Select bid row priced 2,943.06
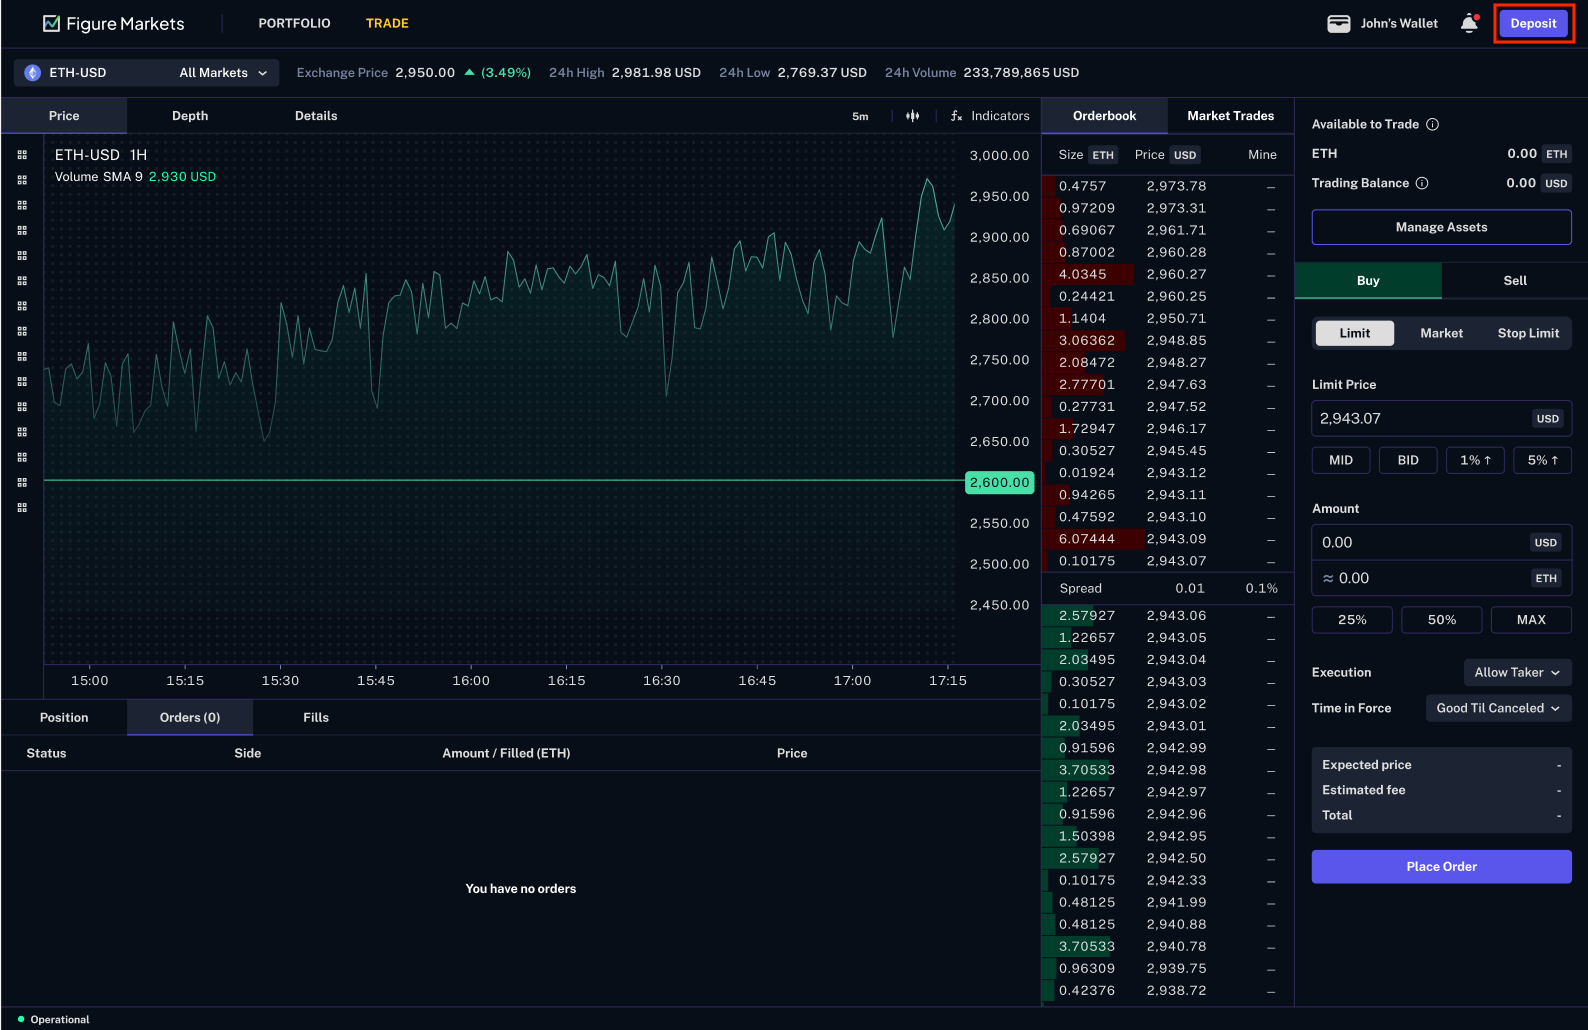 pos(1167,616)
